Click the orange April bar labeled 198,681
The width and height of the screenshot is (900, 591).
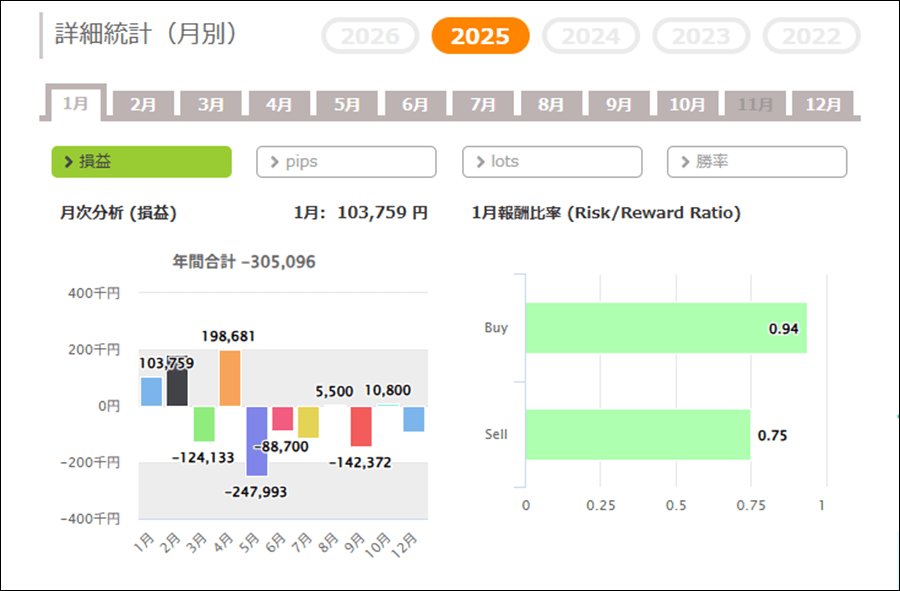point(230,378)
